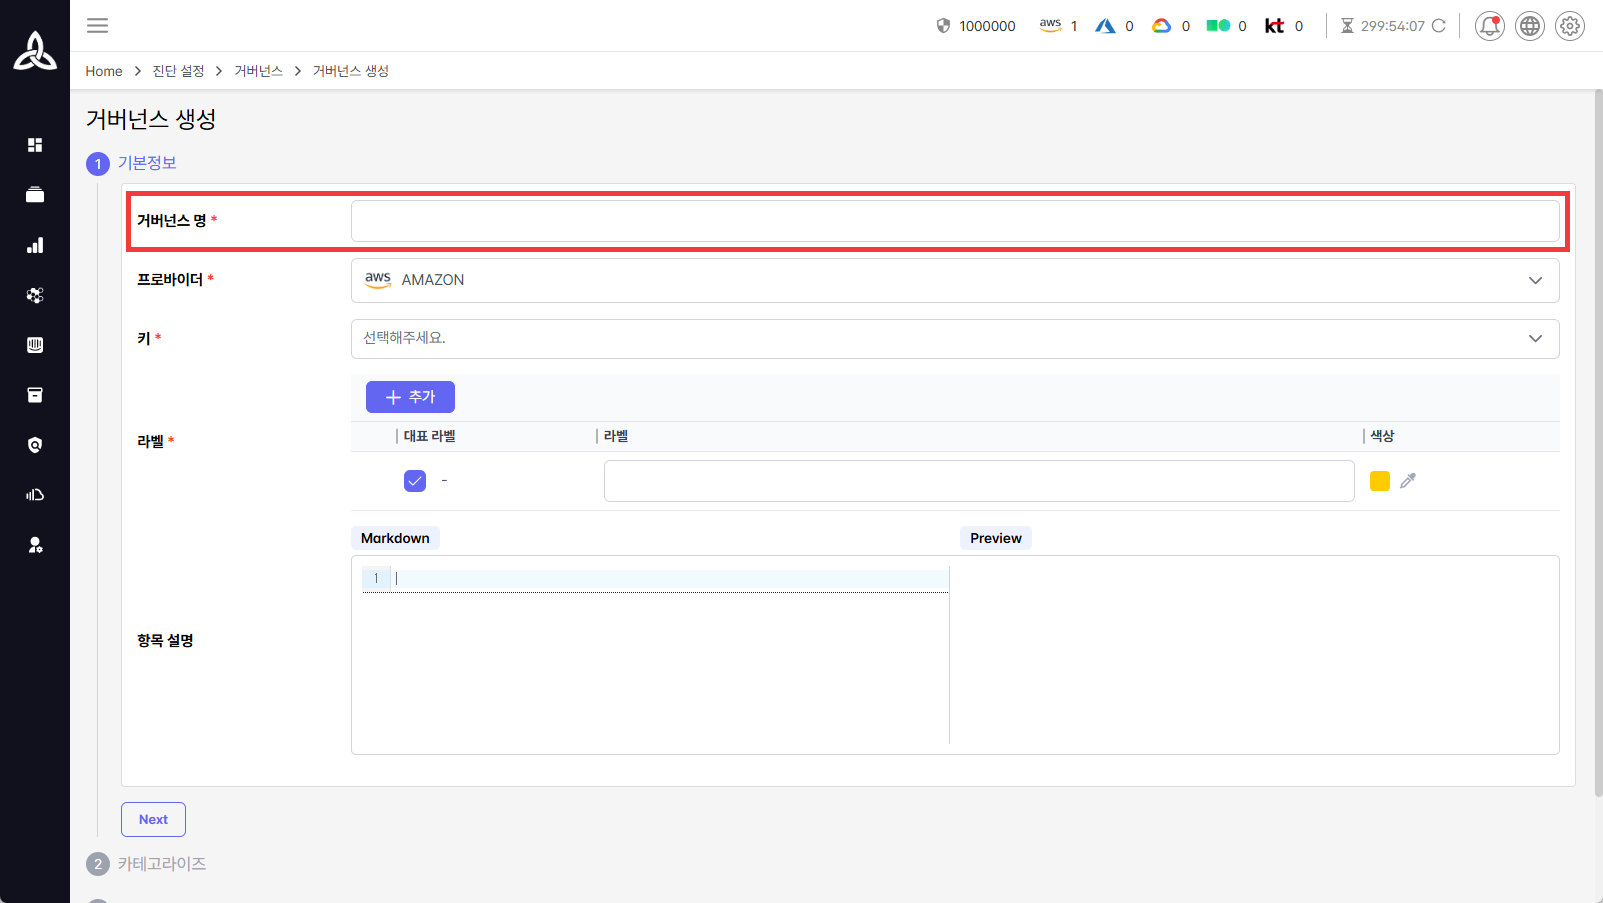Click the yellow label color swatch

pos(1379,481)
